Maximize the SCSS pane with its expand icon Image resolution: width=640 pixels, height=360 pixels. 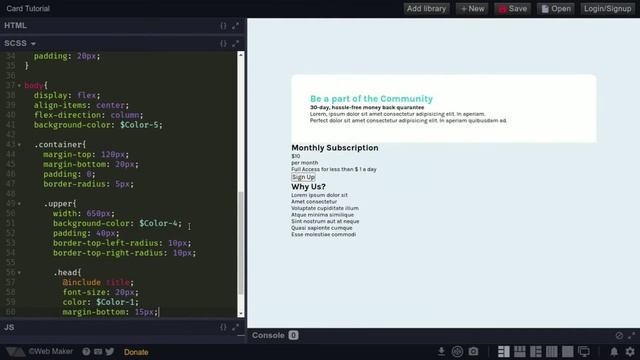point(236,43)
